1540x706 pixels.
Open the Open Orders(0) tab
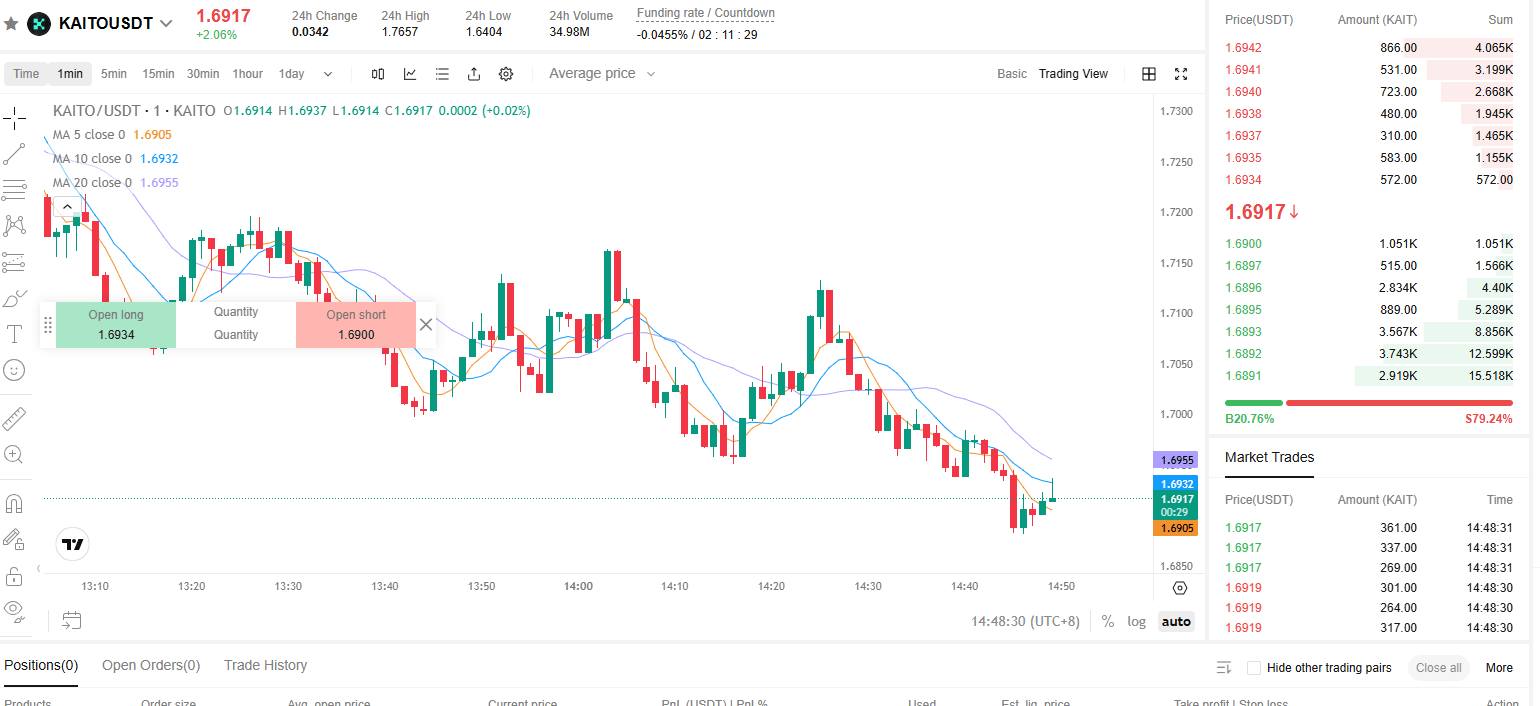click(x=151, y=666)
